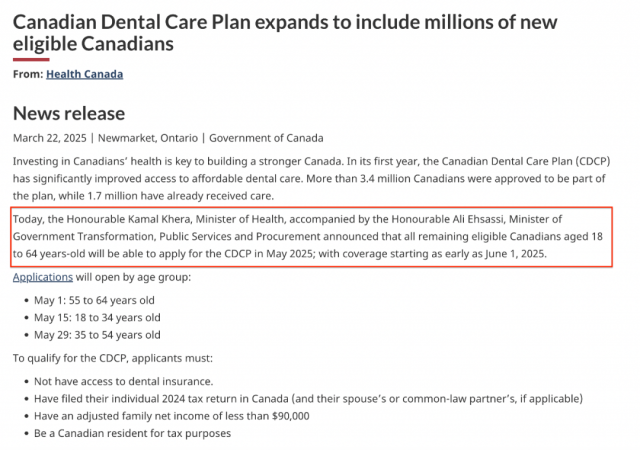Click 'will open by age group' text

(133, 277)
